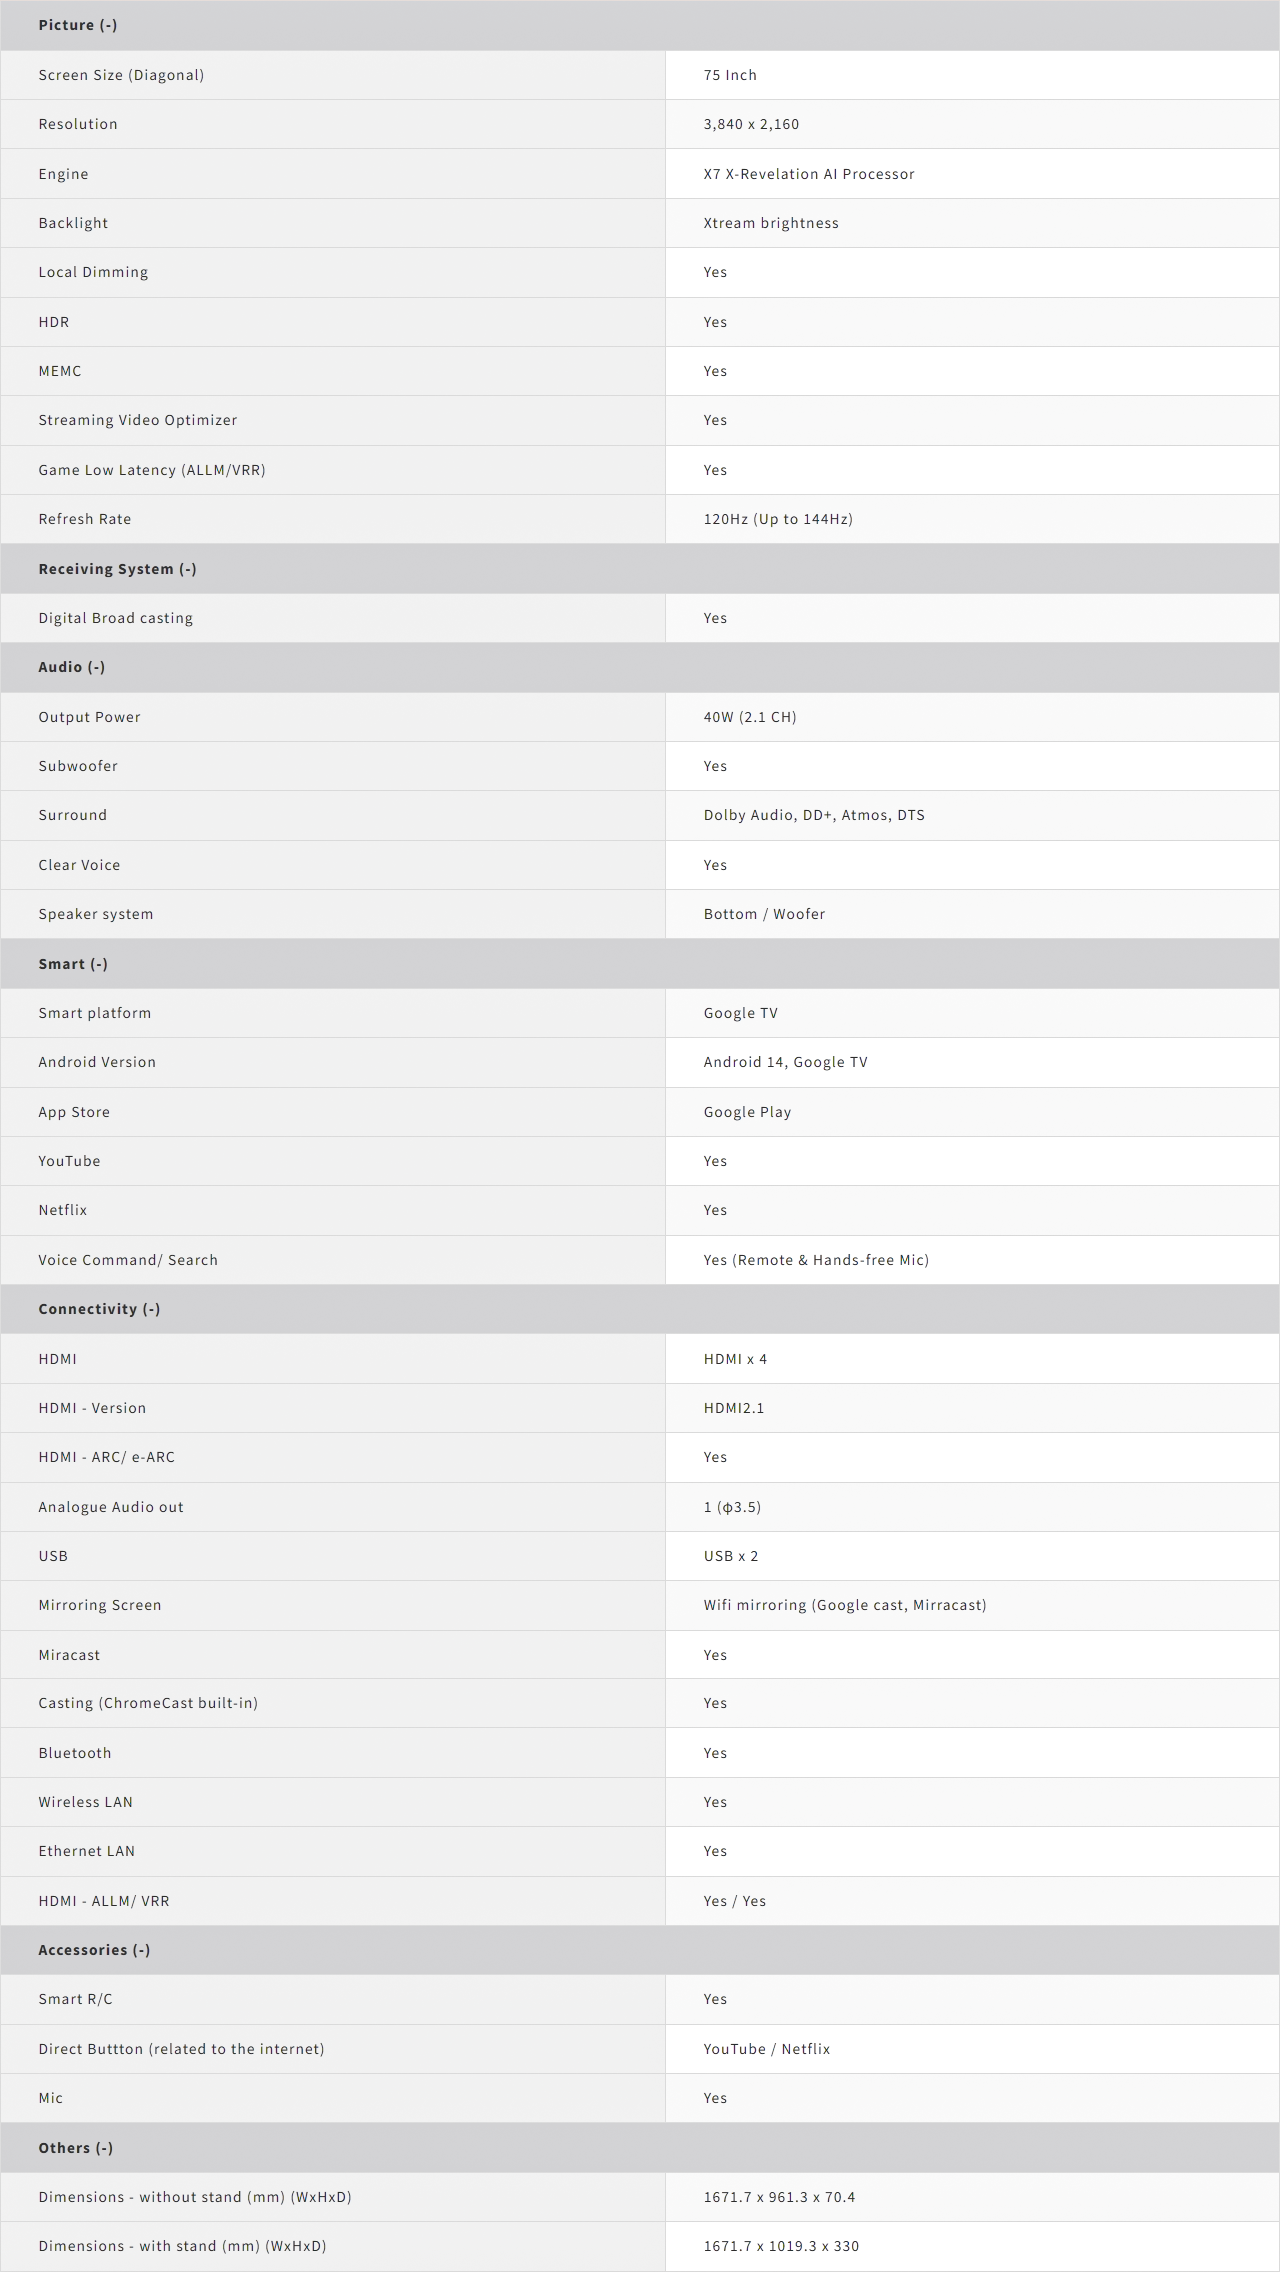This screenshot has height=2272, width=1280.
Task: Collapse the Audio (-) section header
Action: [x=72, y=667]
